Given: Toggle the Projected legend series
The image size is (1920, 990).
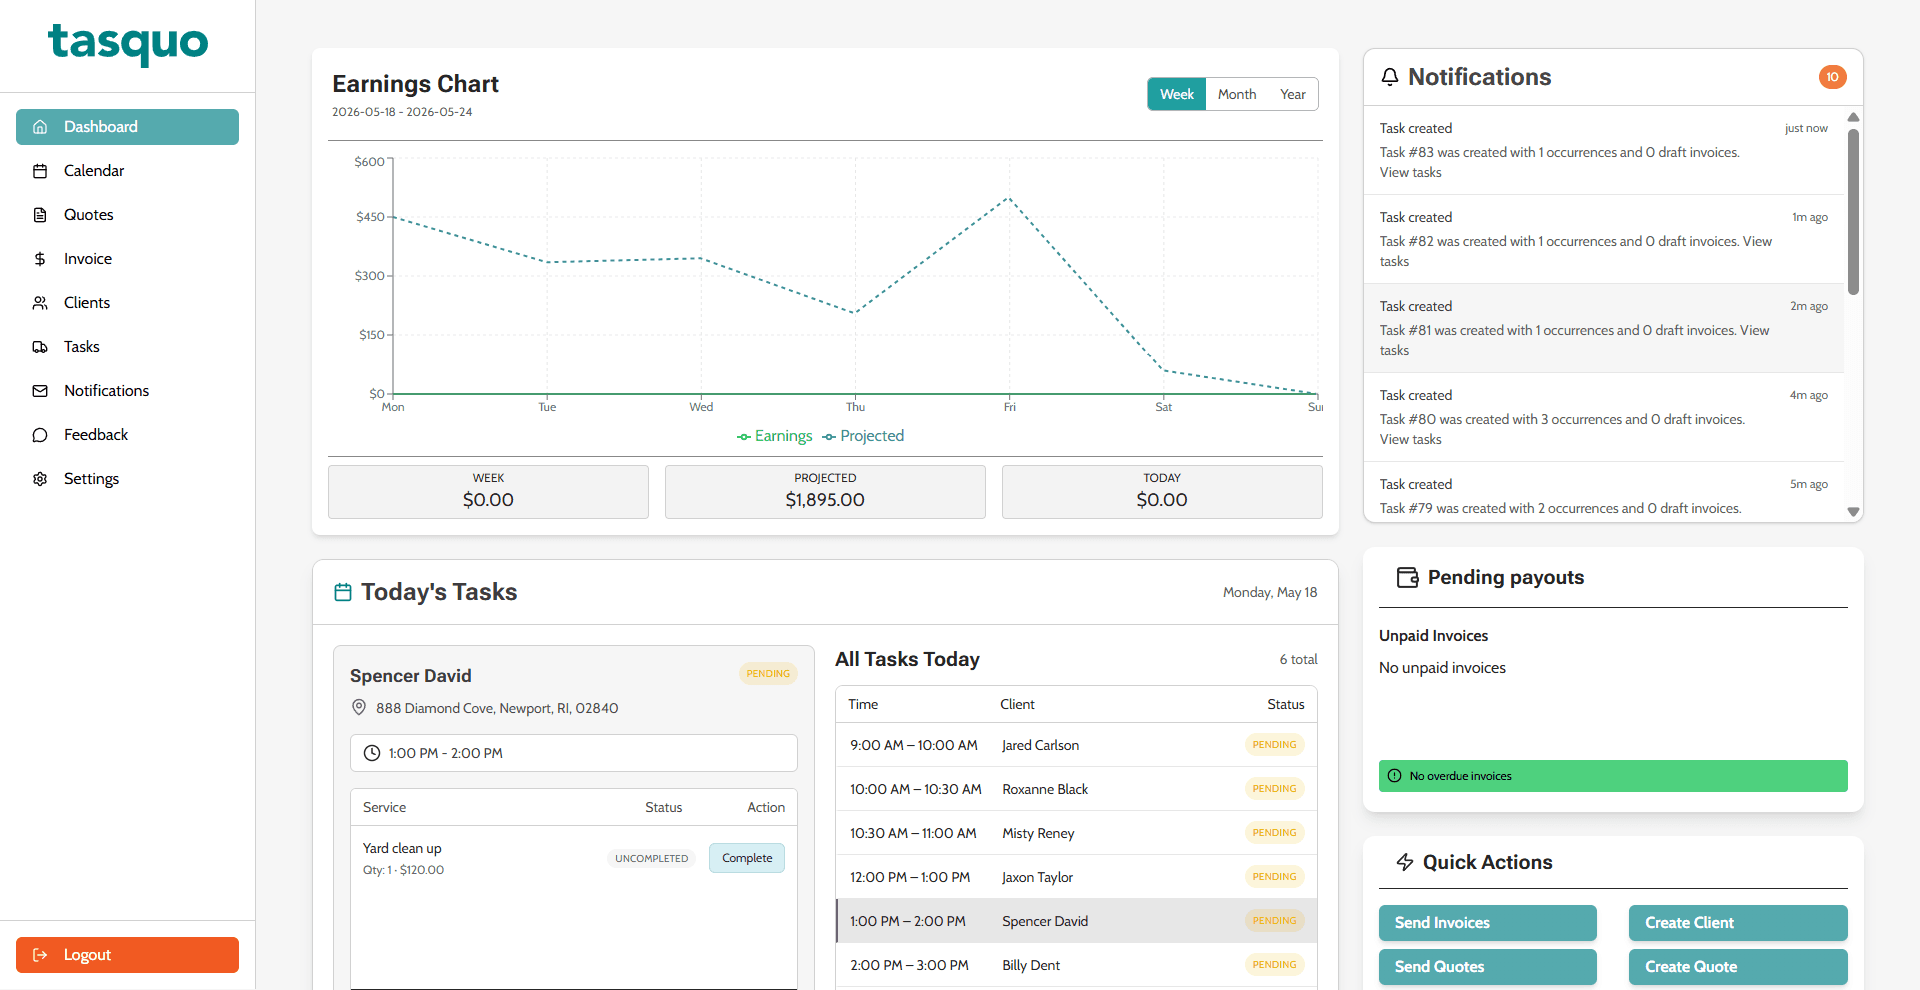Looking at the screenshot, I should click(863, 436).
